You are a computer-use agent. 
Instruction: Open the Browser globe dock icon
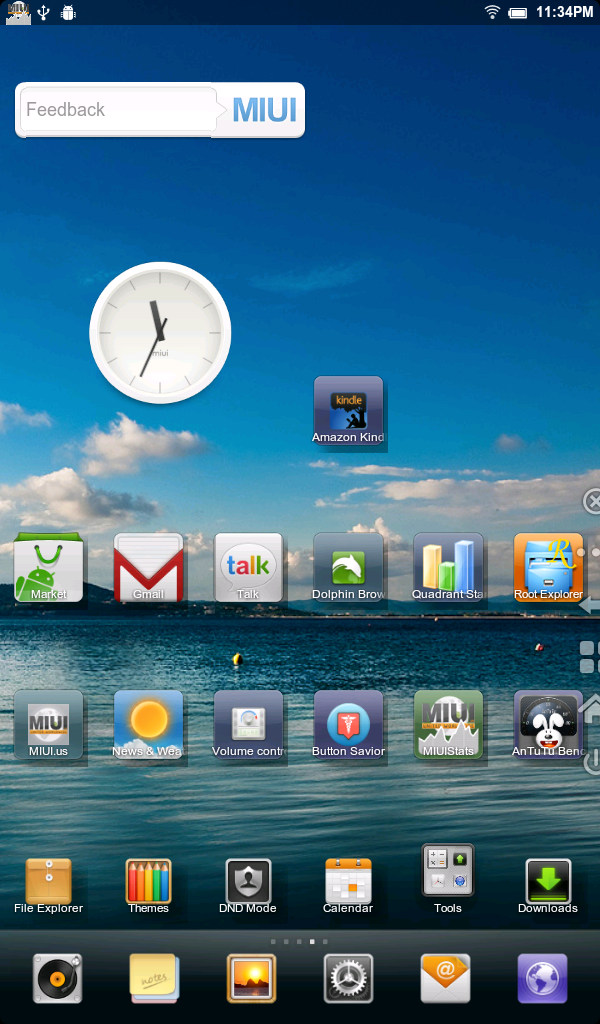coord(543,978)
